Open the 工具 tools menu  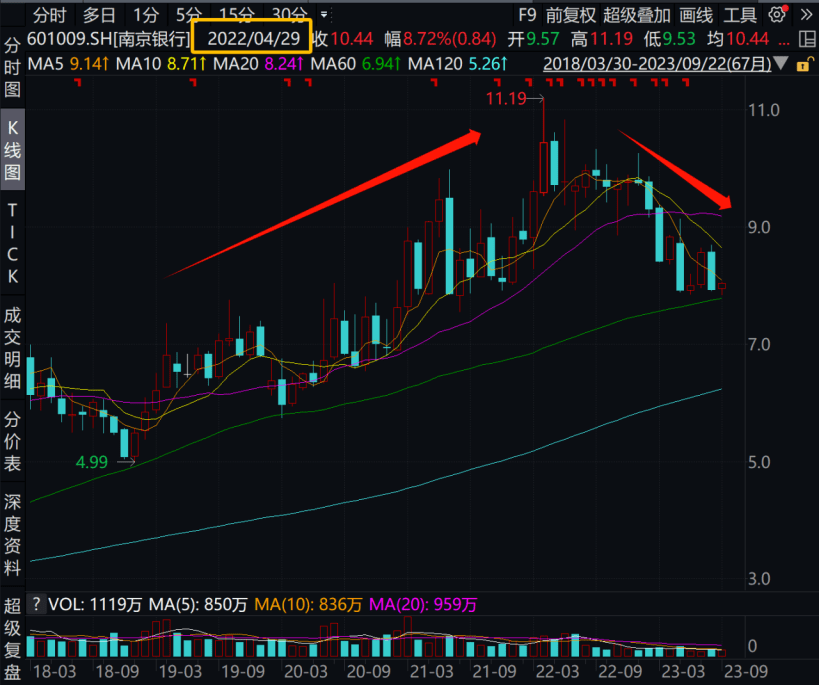740,15
